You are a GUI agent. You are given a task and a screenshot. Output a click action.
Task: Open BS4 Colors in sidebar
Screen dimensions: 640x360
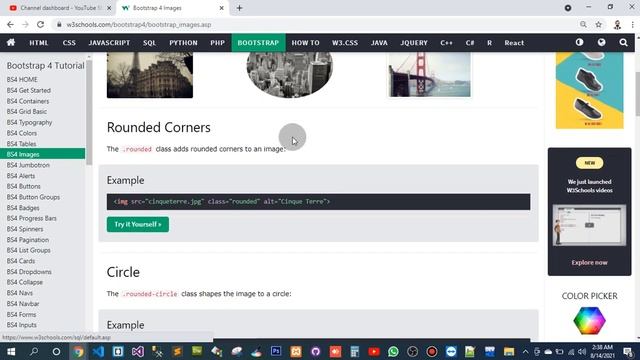[x=22, y=133]
